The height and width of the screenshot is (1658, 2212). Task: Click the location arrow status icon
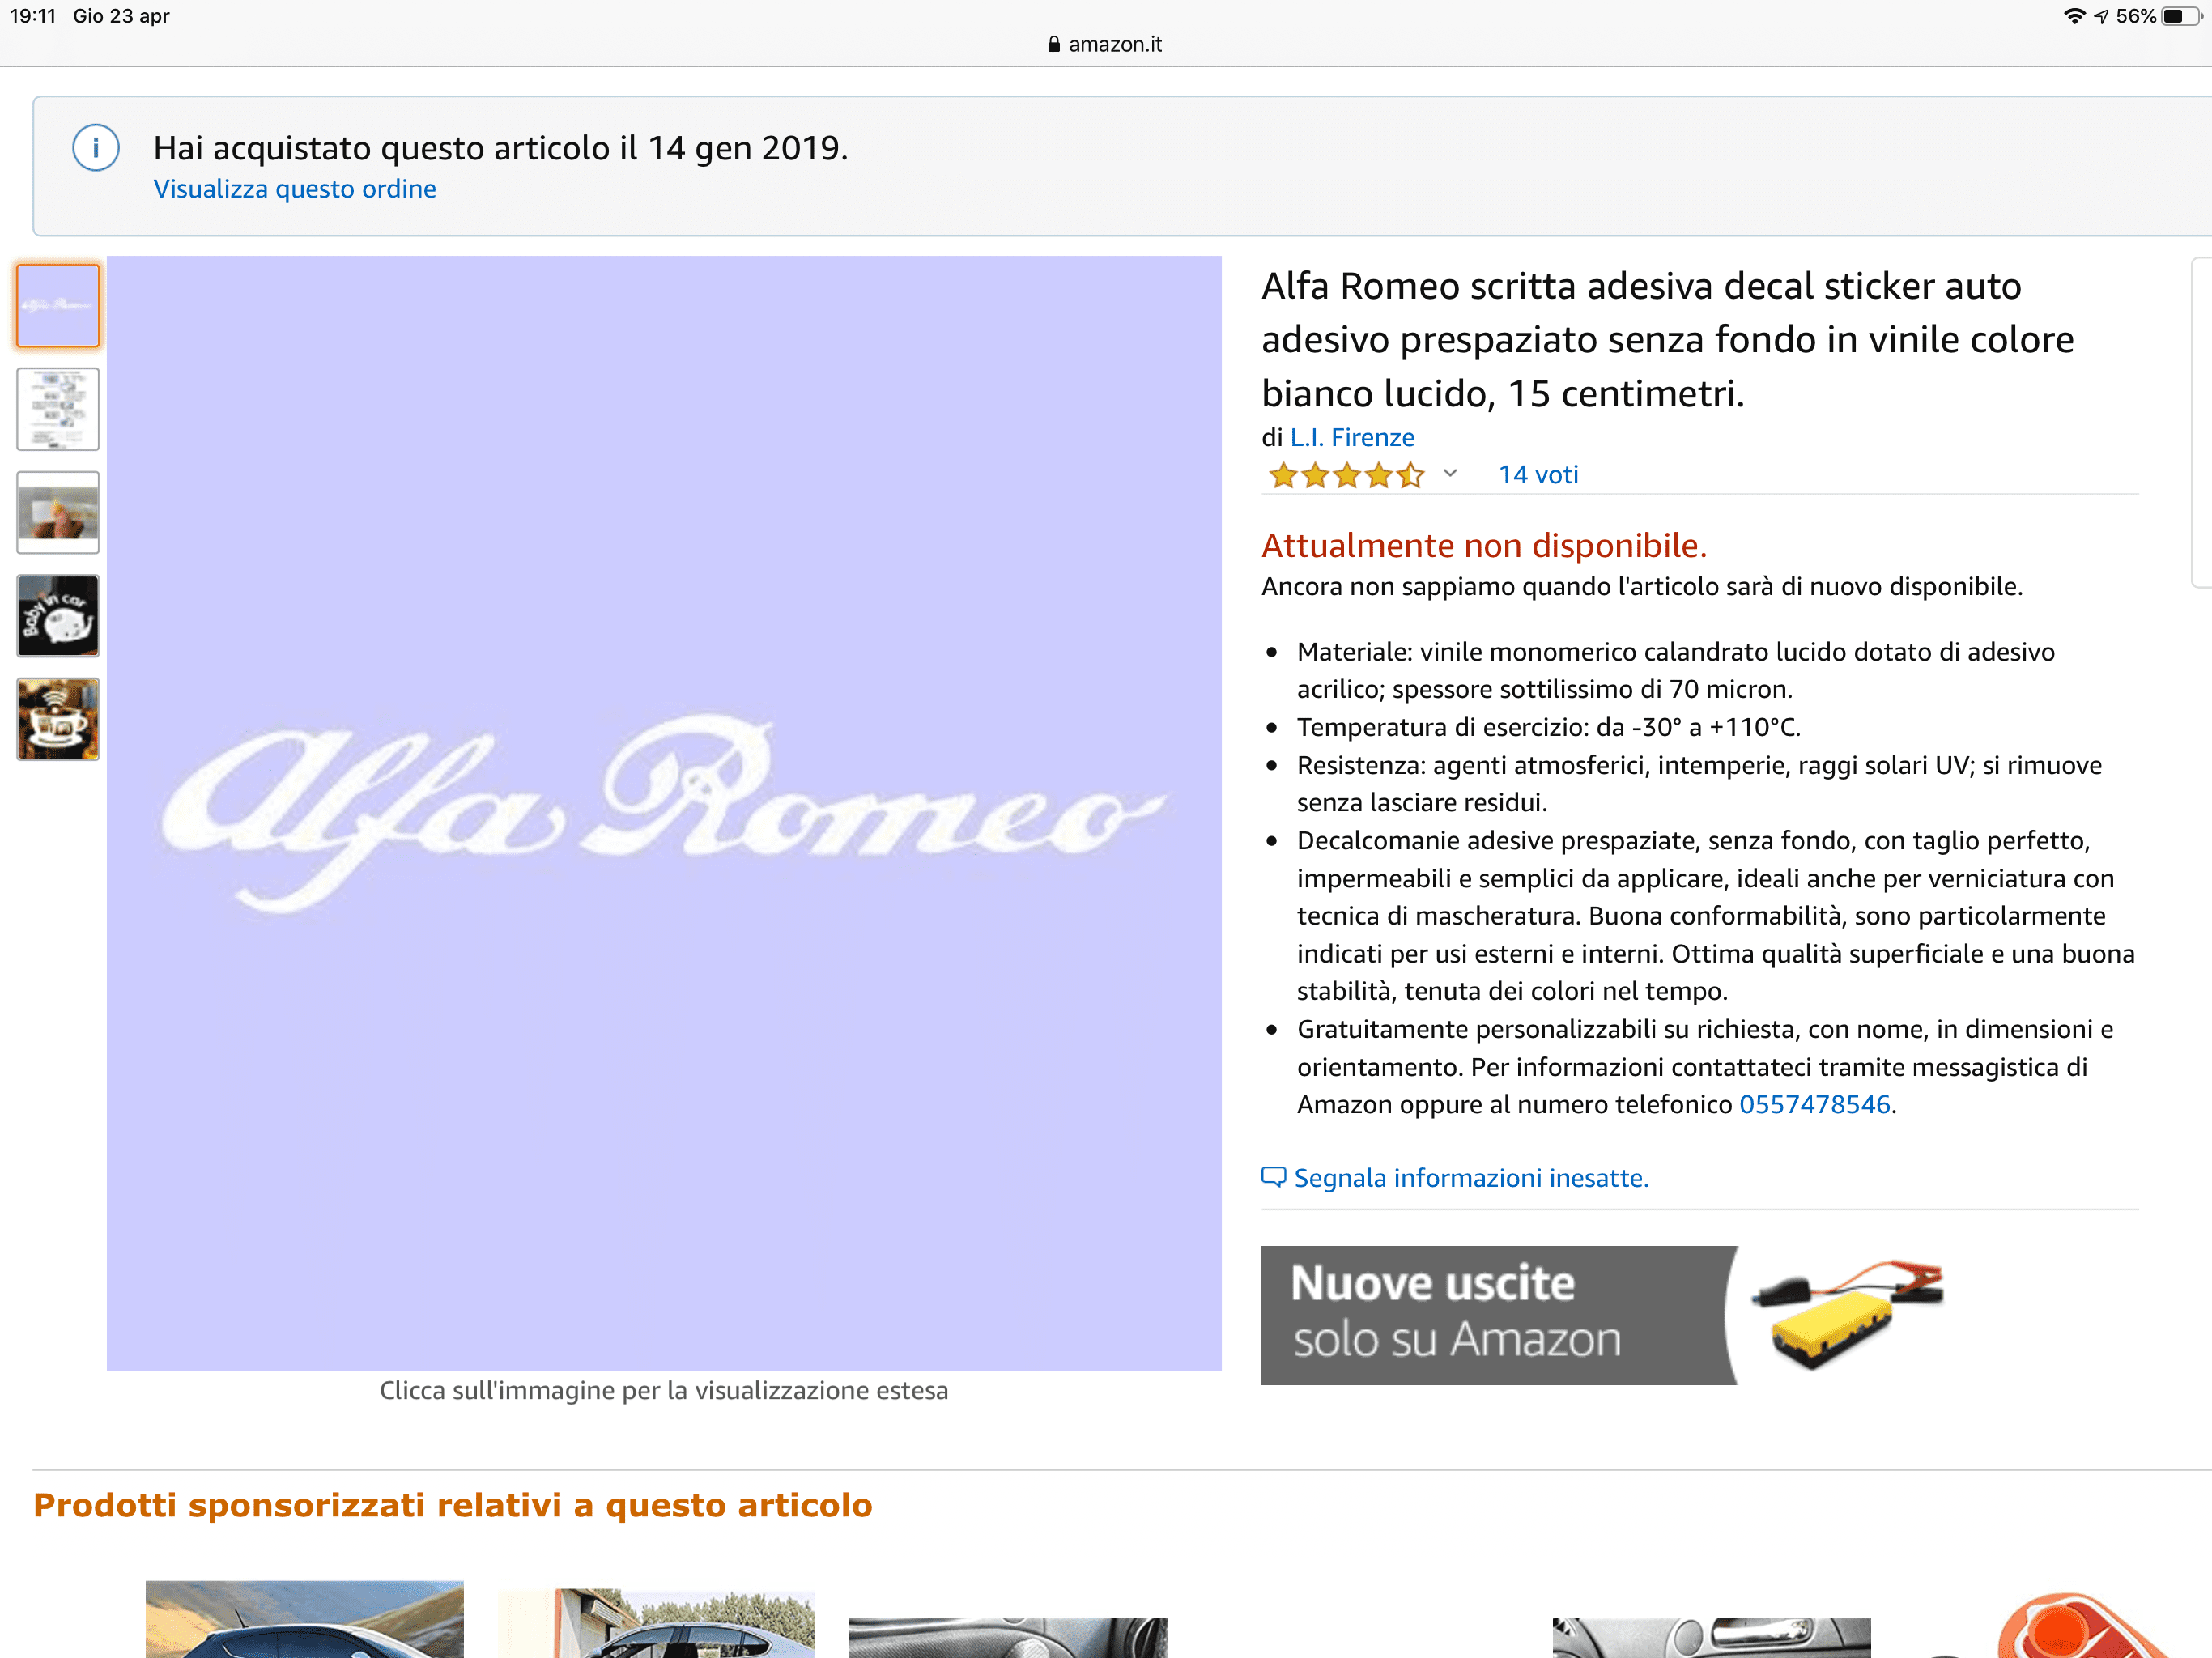2101,16
